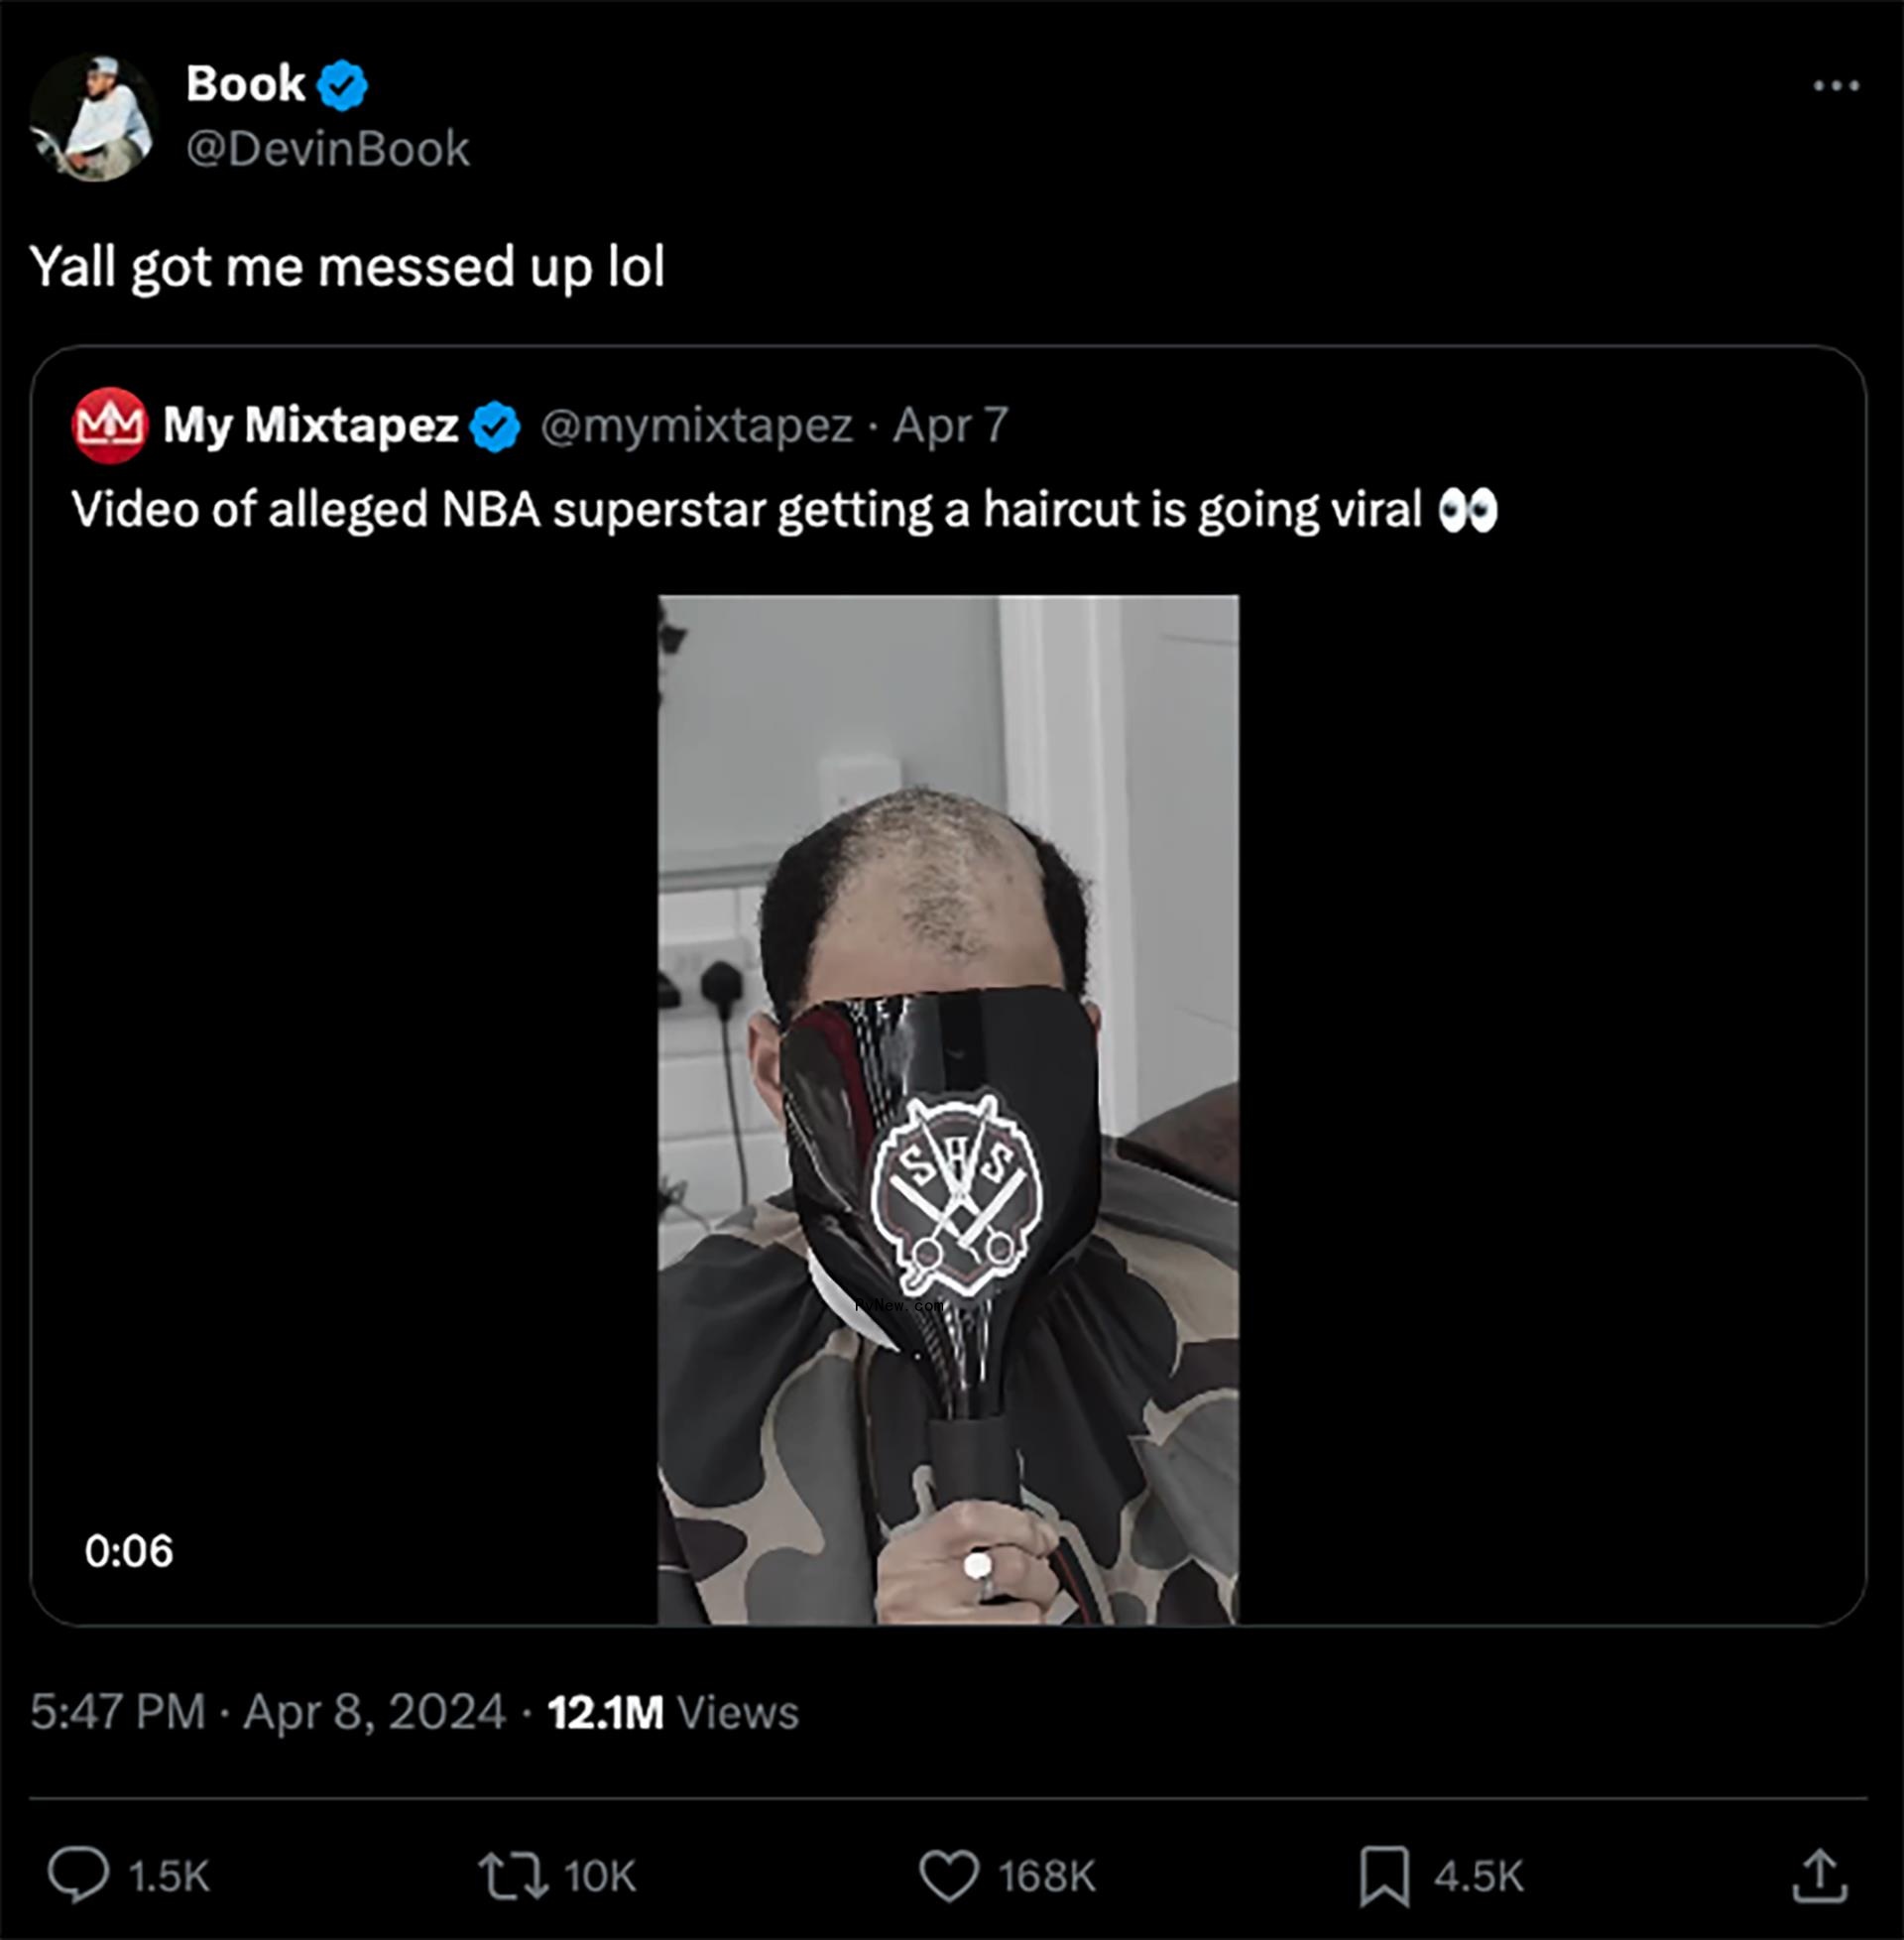
Task: Like the post with the heart icon
Action: (948, 1875)
